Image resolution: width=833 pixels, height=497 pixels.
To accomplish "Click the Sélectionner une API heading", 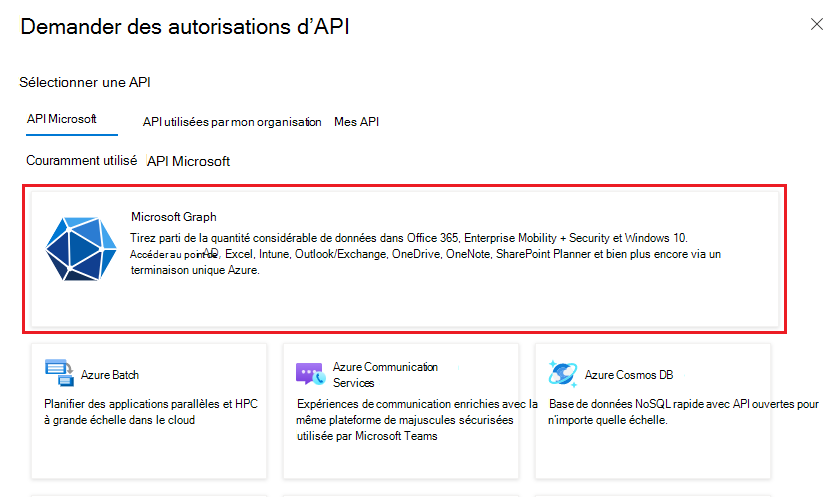I will point(85,82).
